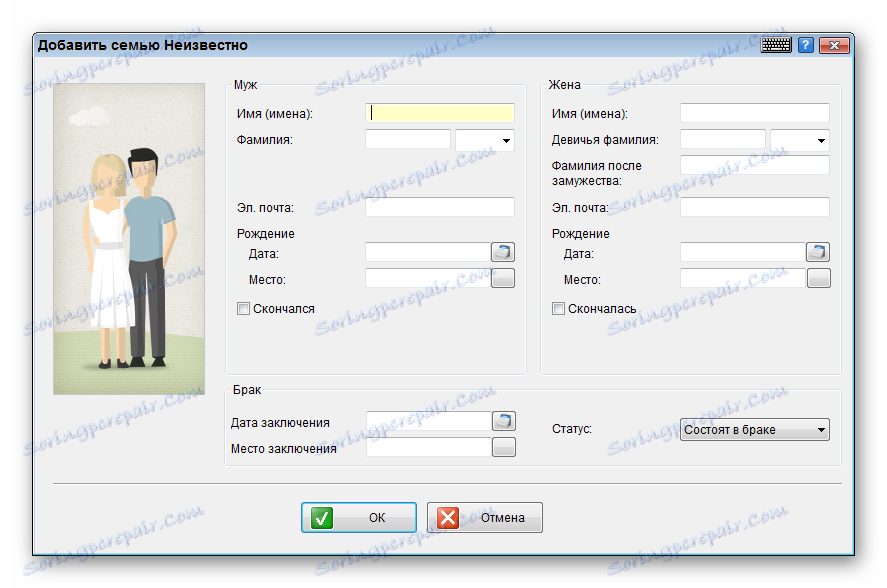Click wife's Эл. почта field
Image resolution: width=887 pixels, height=588 pixels.
tap(755, 207)
